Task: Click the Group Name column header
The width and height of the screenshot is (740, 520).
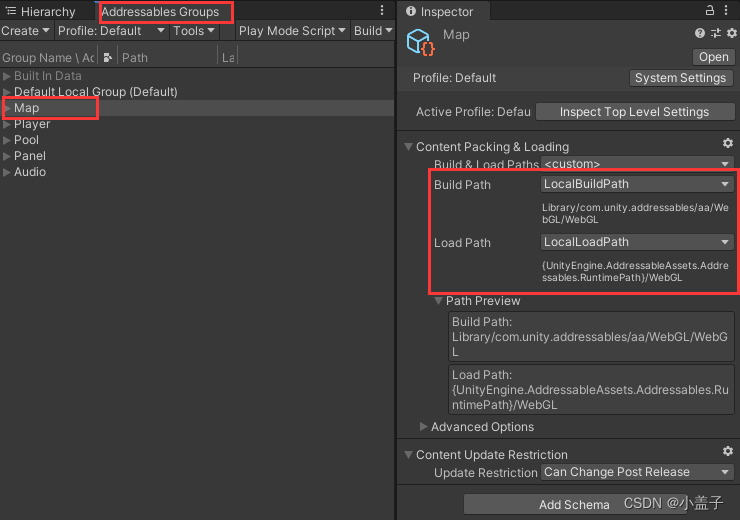Action: coord(48,58)
